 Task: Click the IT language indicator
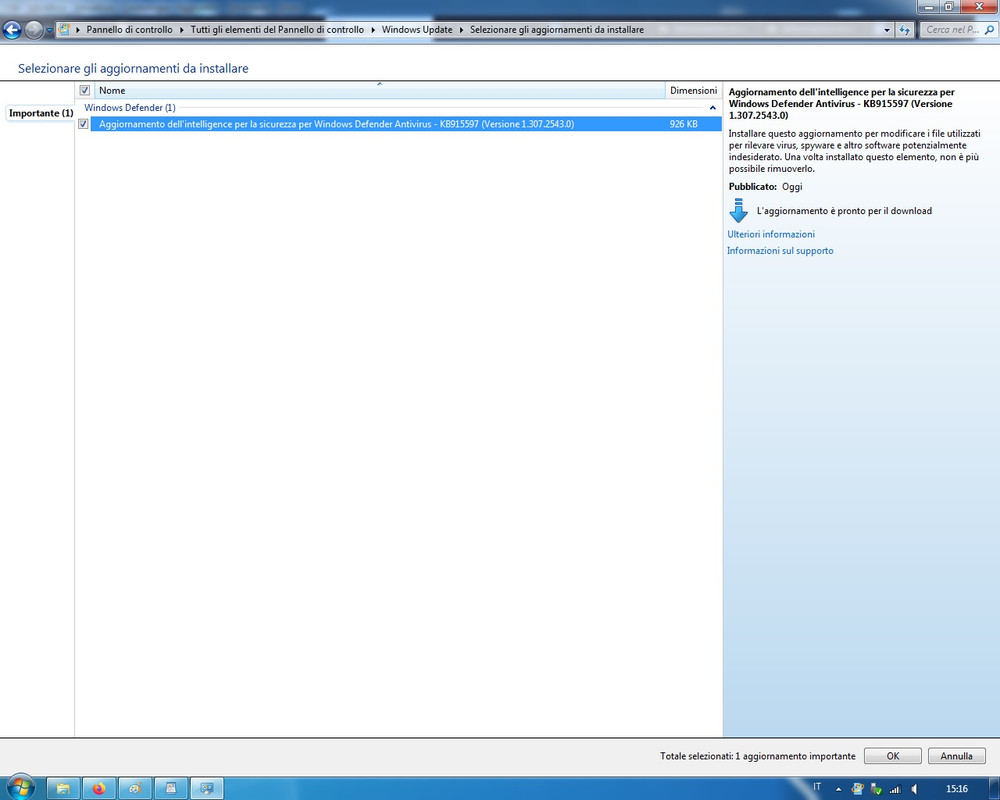[817, 787]
